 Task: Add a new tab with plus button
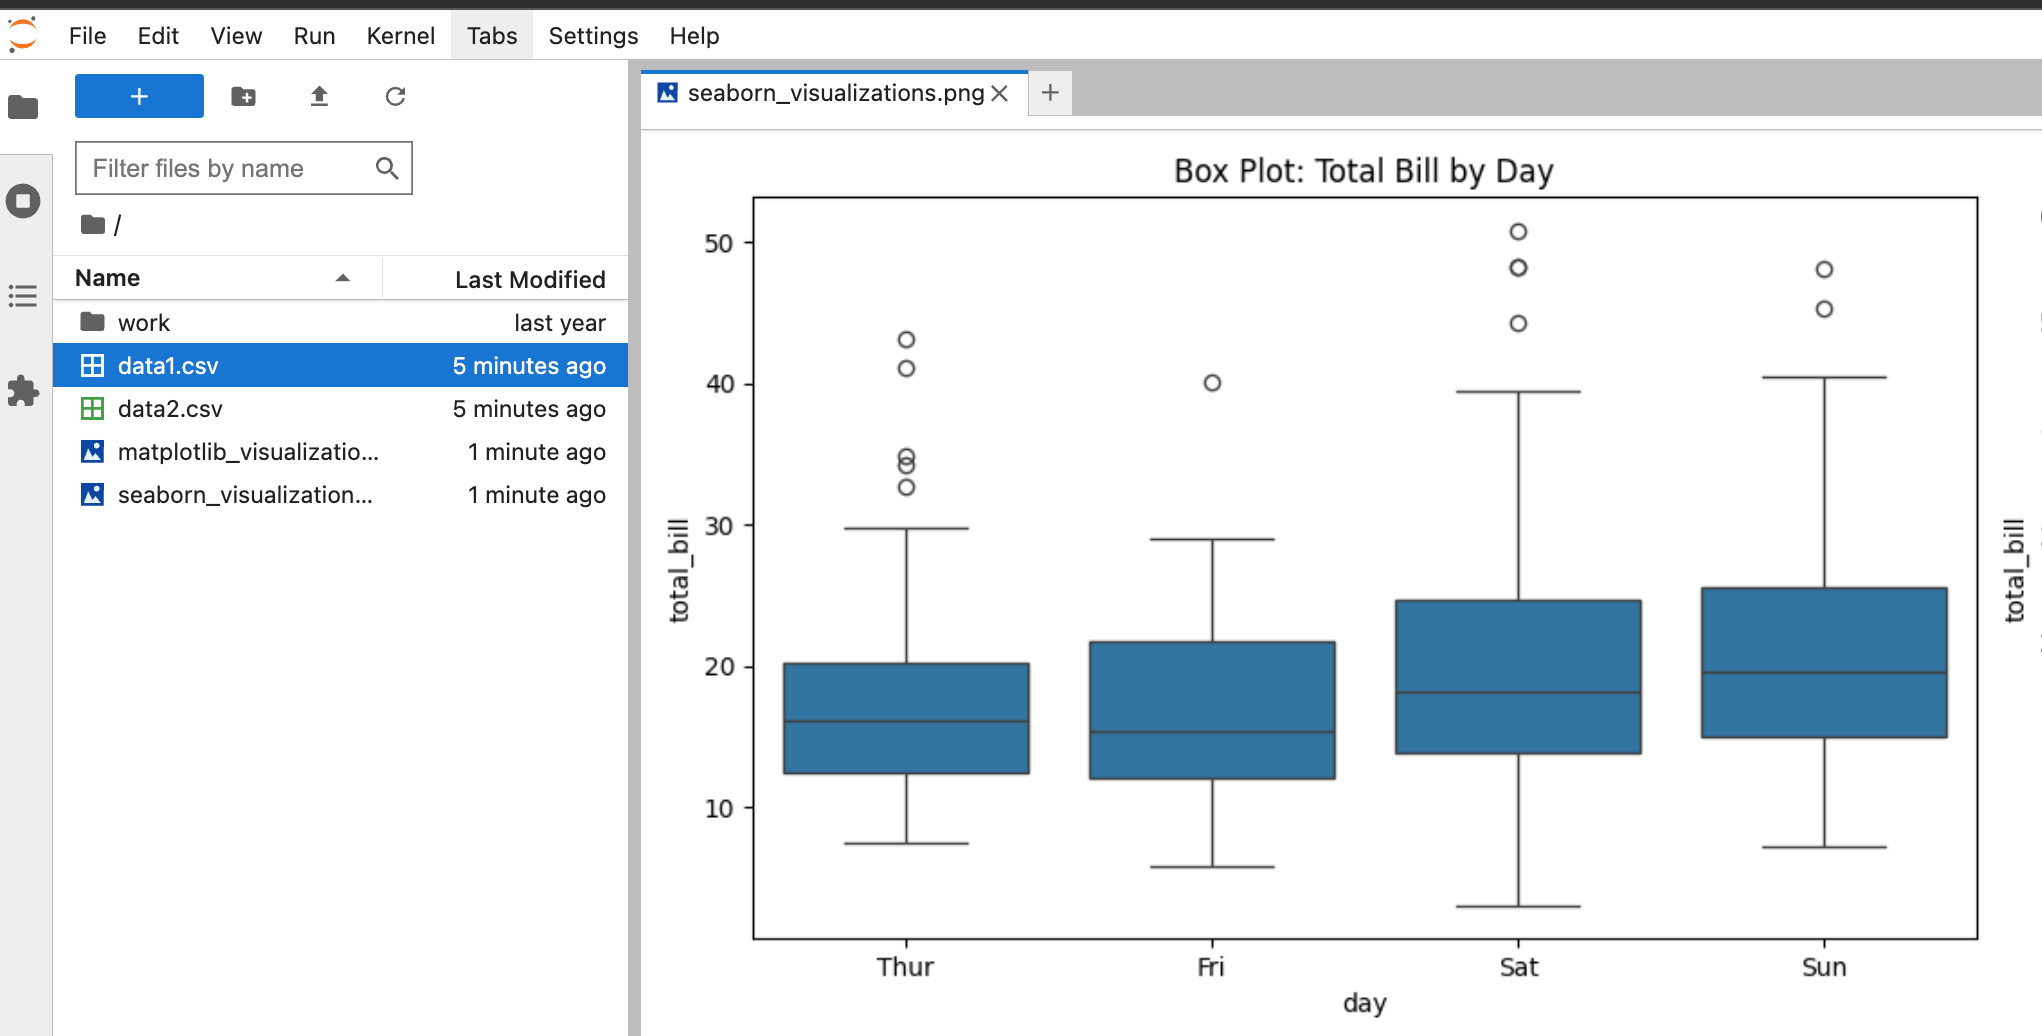[x=1050, y=93]
